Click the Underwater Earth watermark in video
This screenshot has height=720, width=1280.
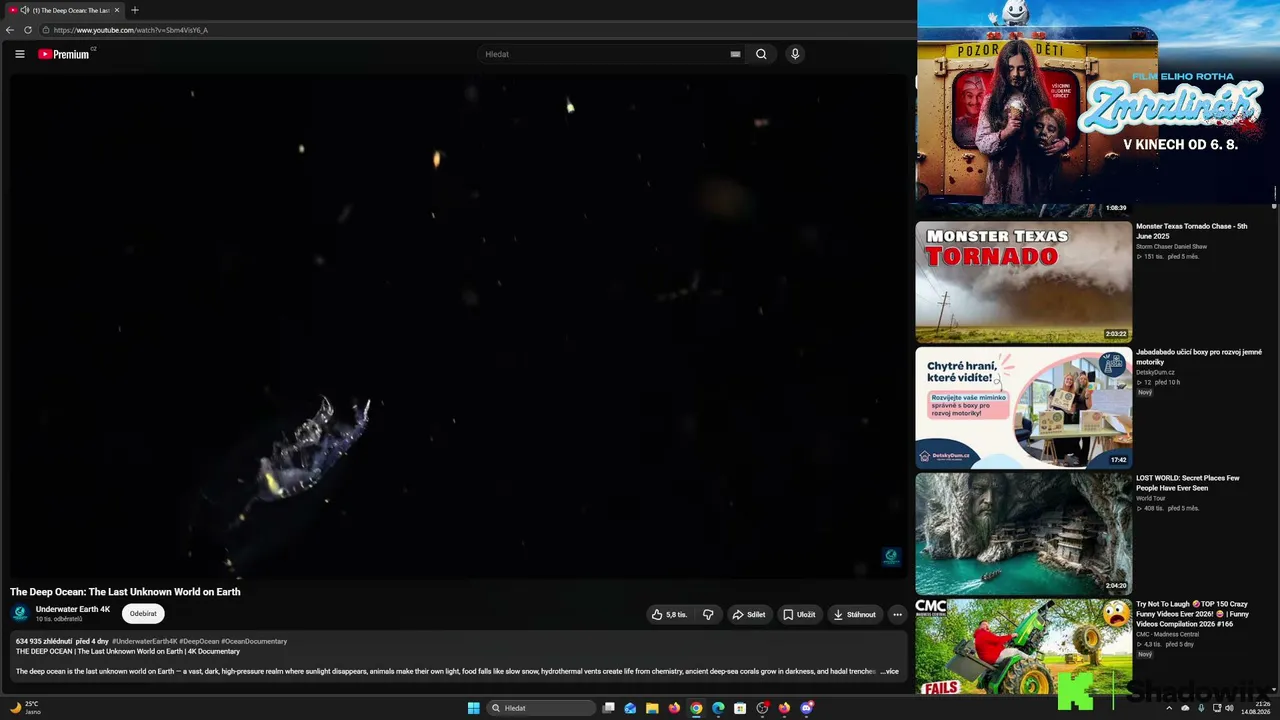[x=891, y=557]
